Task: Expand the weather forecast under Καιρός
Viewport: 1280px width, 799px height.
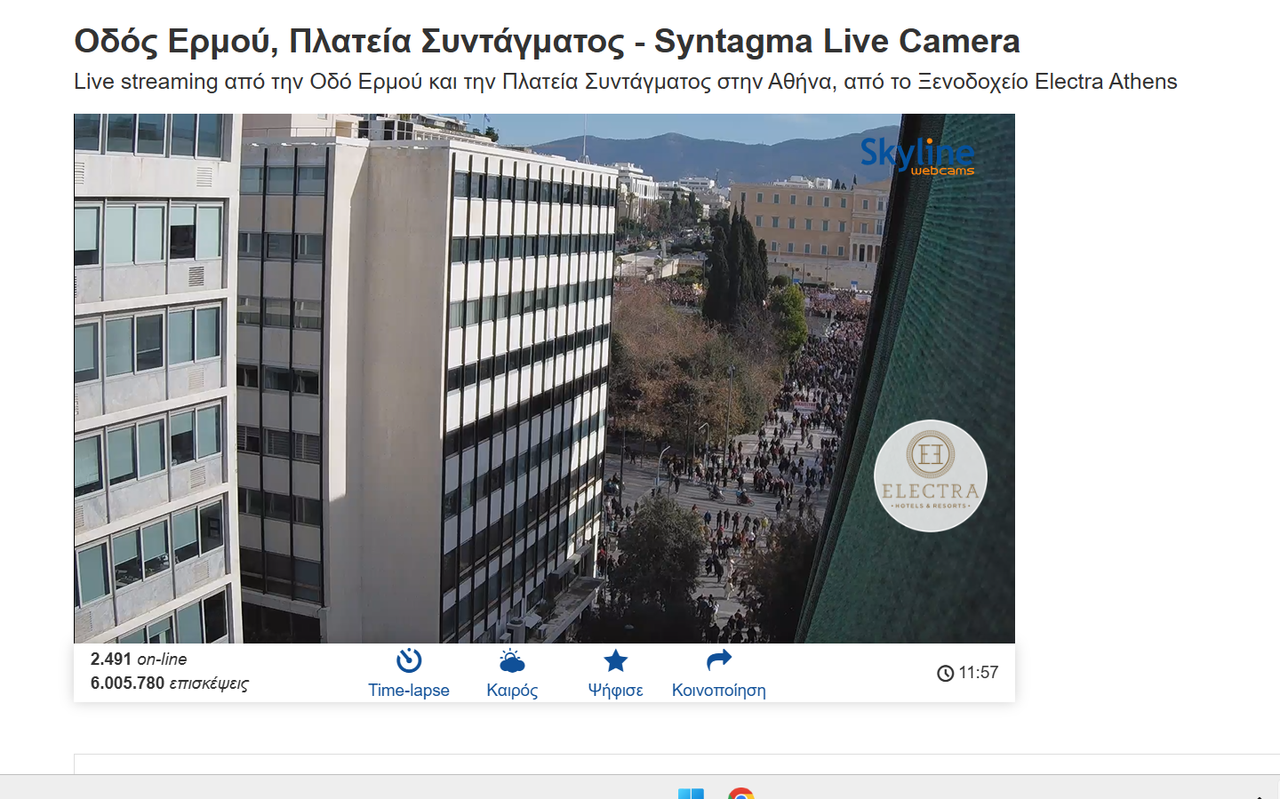Action: tap(511, 689)
